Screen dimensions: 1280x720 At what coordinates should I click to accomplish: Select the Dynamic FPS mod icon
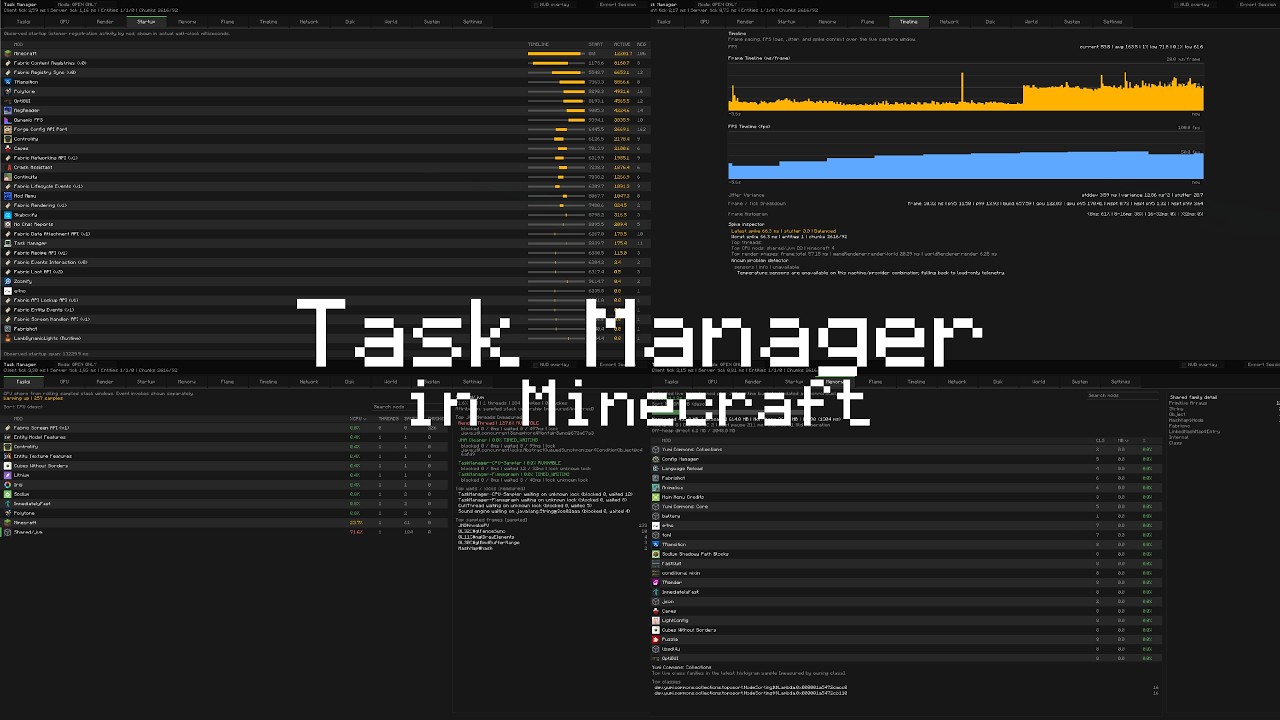click(x=8, y=120)
